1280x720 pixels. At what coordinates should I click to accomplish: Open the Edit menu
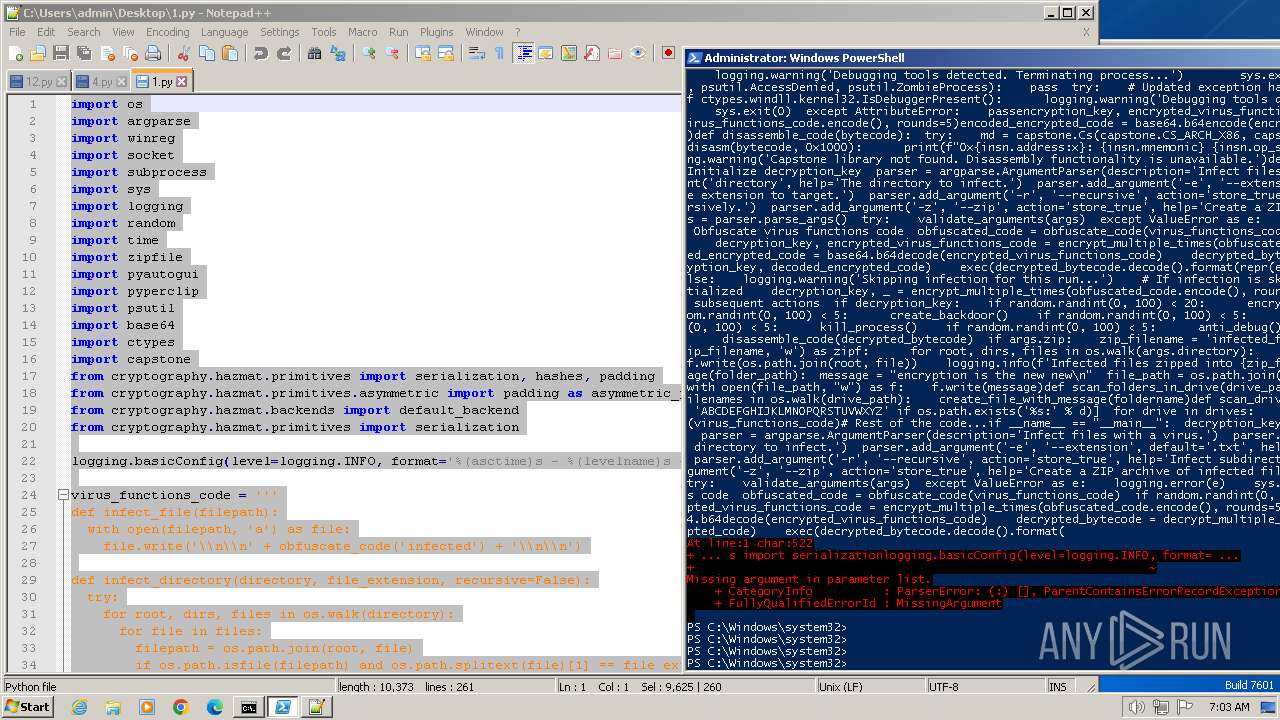point(46,32)
